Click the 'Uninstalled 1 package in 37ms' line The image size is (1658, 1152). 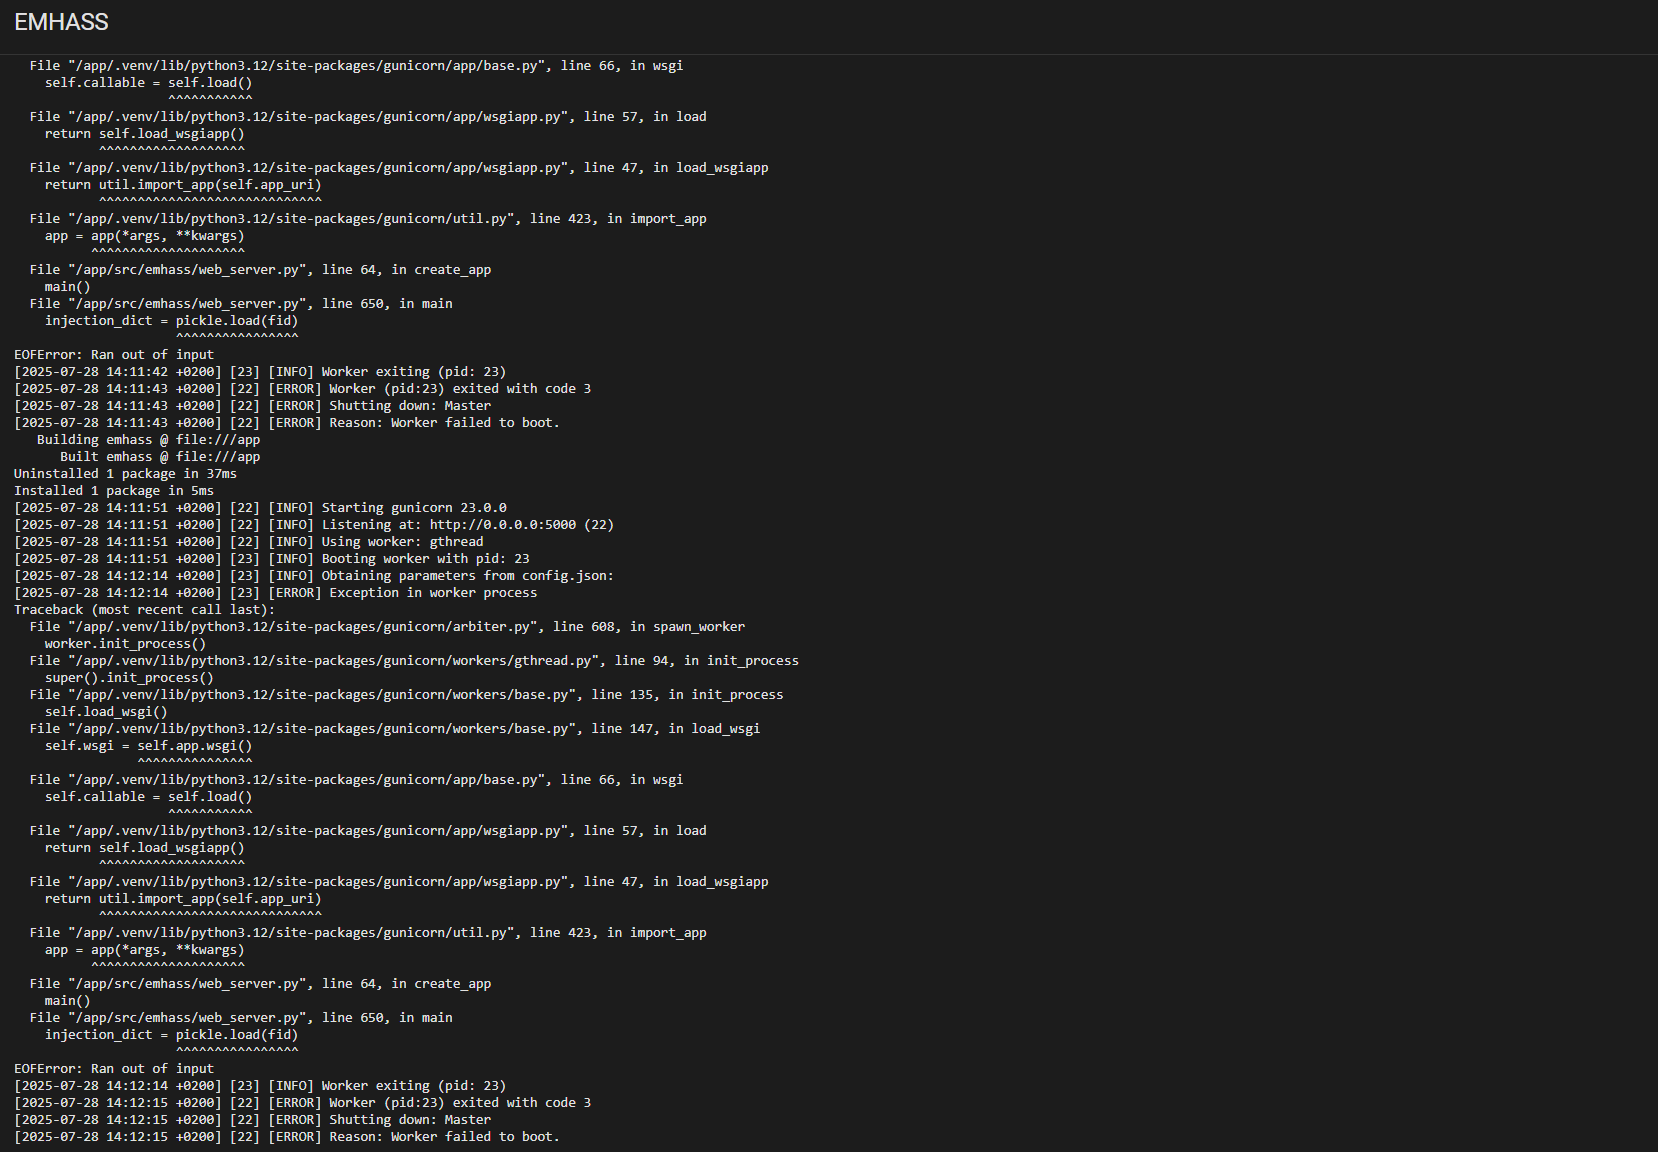tap(125, 474)
